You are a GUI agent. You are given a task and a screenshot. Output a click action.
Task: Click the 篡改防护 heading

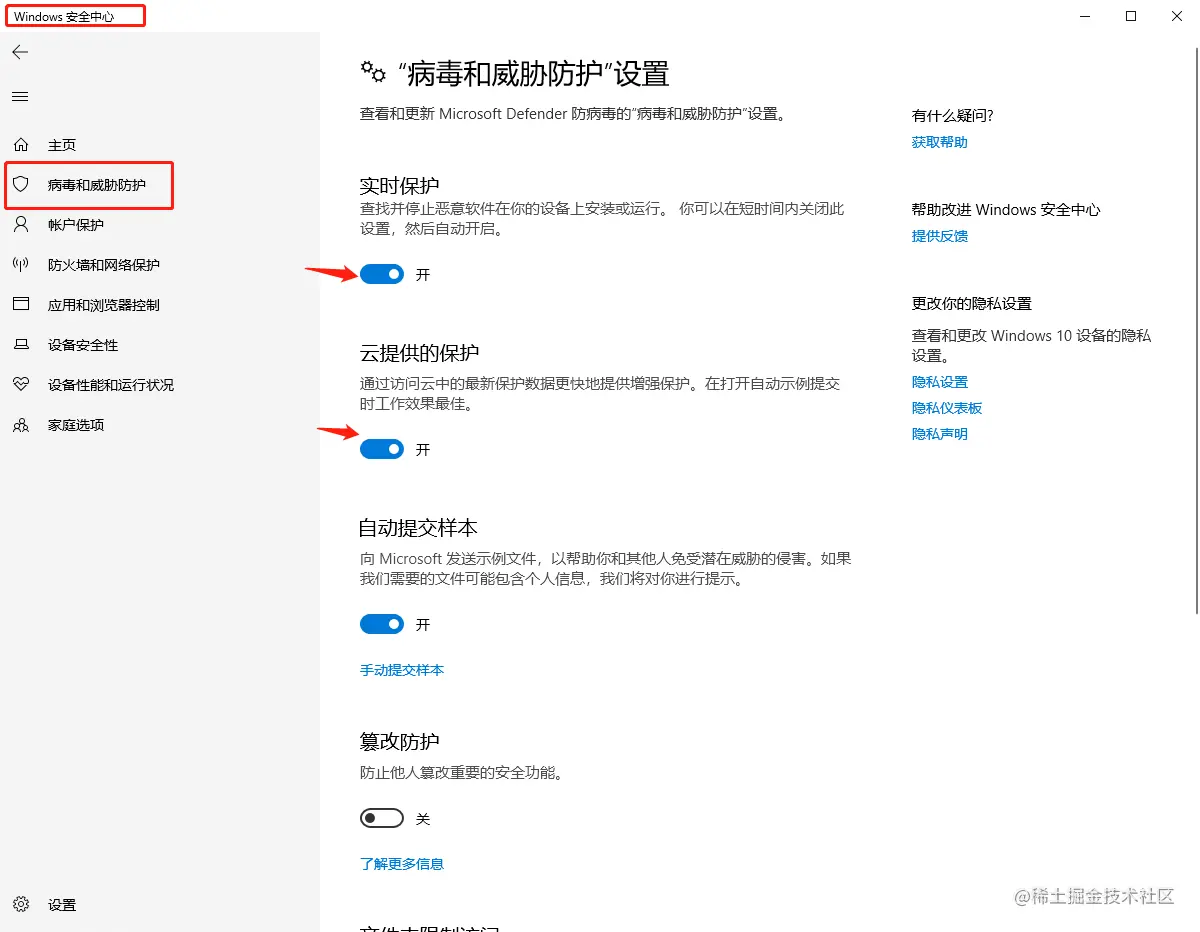[400, 742]
